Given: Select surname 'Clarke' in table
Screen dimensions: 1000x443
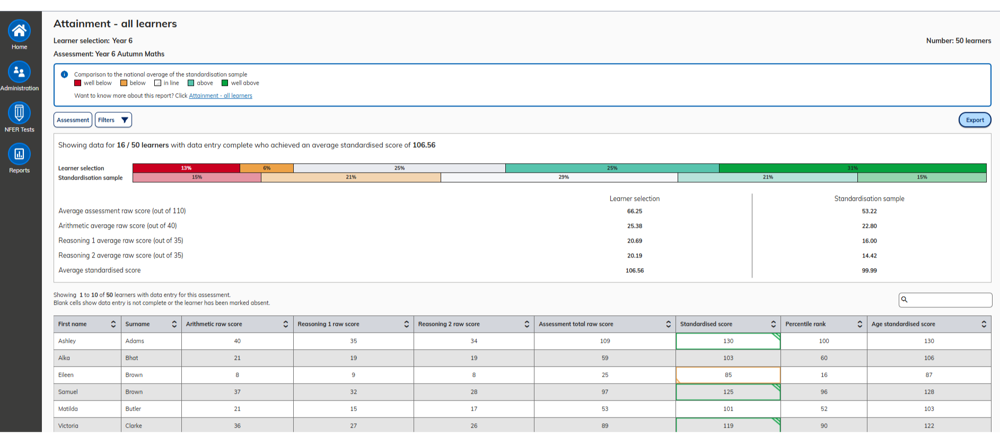Looking at the screenshot, I should tap(134, 425).
